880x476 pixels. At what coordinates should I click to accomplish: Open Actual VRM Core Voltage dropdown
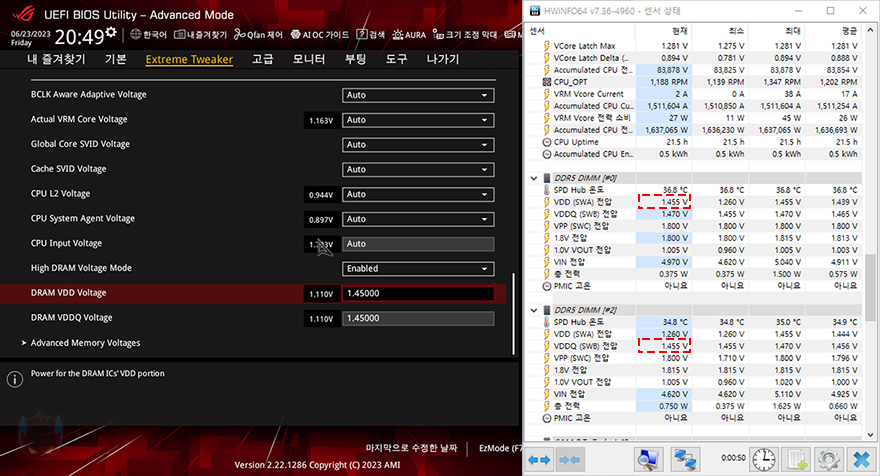tap(418, 120)
